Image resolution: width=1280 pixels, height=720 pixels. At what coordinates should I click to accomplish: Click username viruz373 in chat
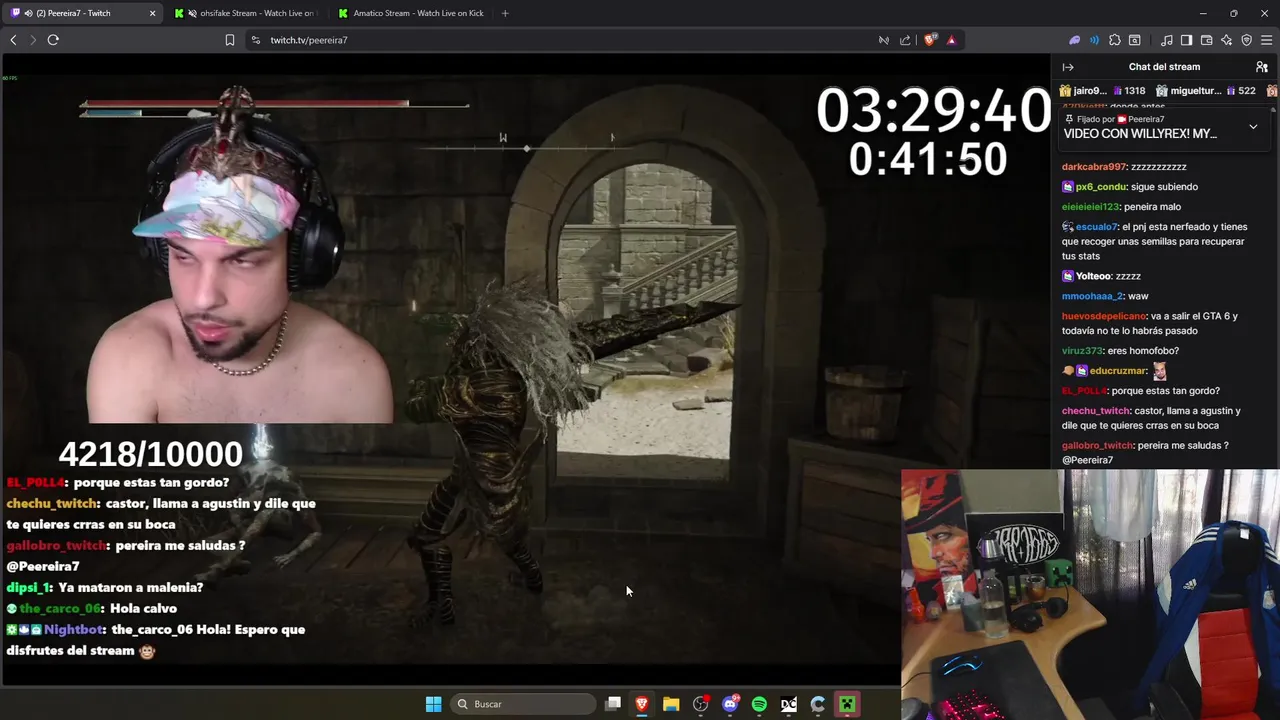[1082, 351]
